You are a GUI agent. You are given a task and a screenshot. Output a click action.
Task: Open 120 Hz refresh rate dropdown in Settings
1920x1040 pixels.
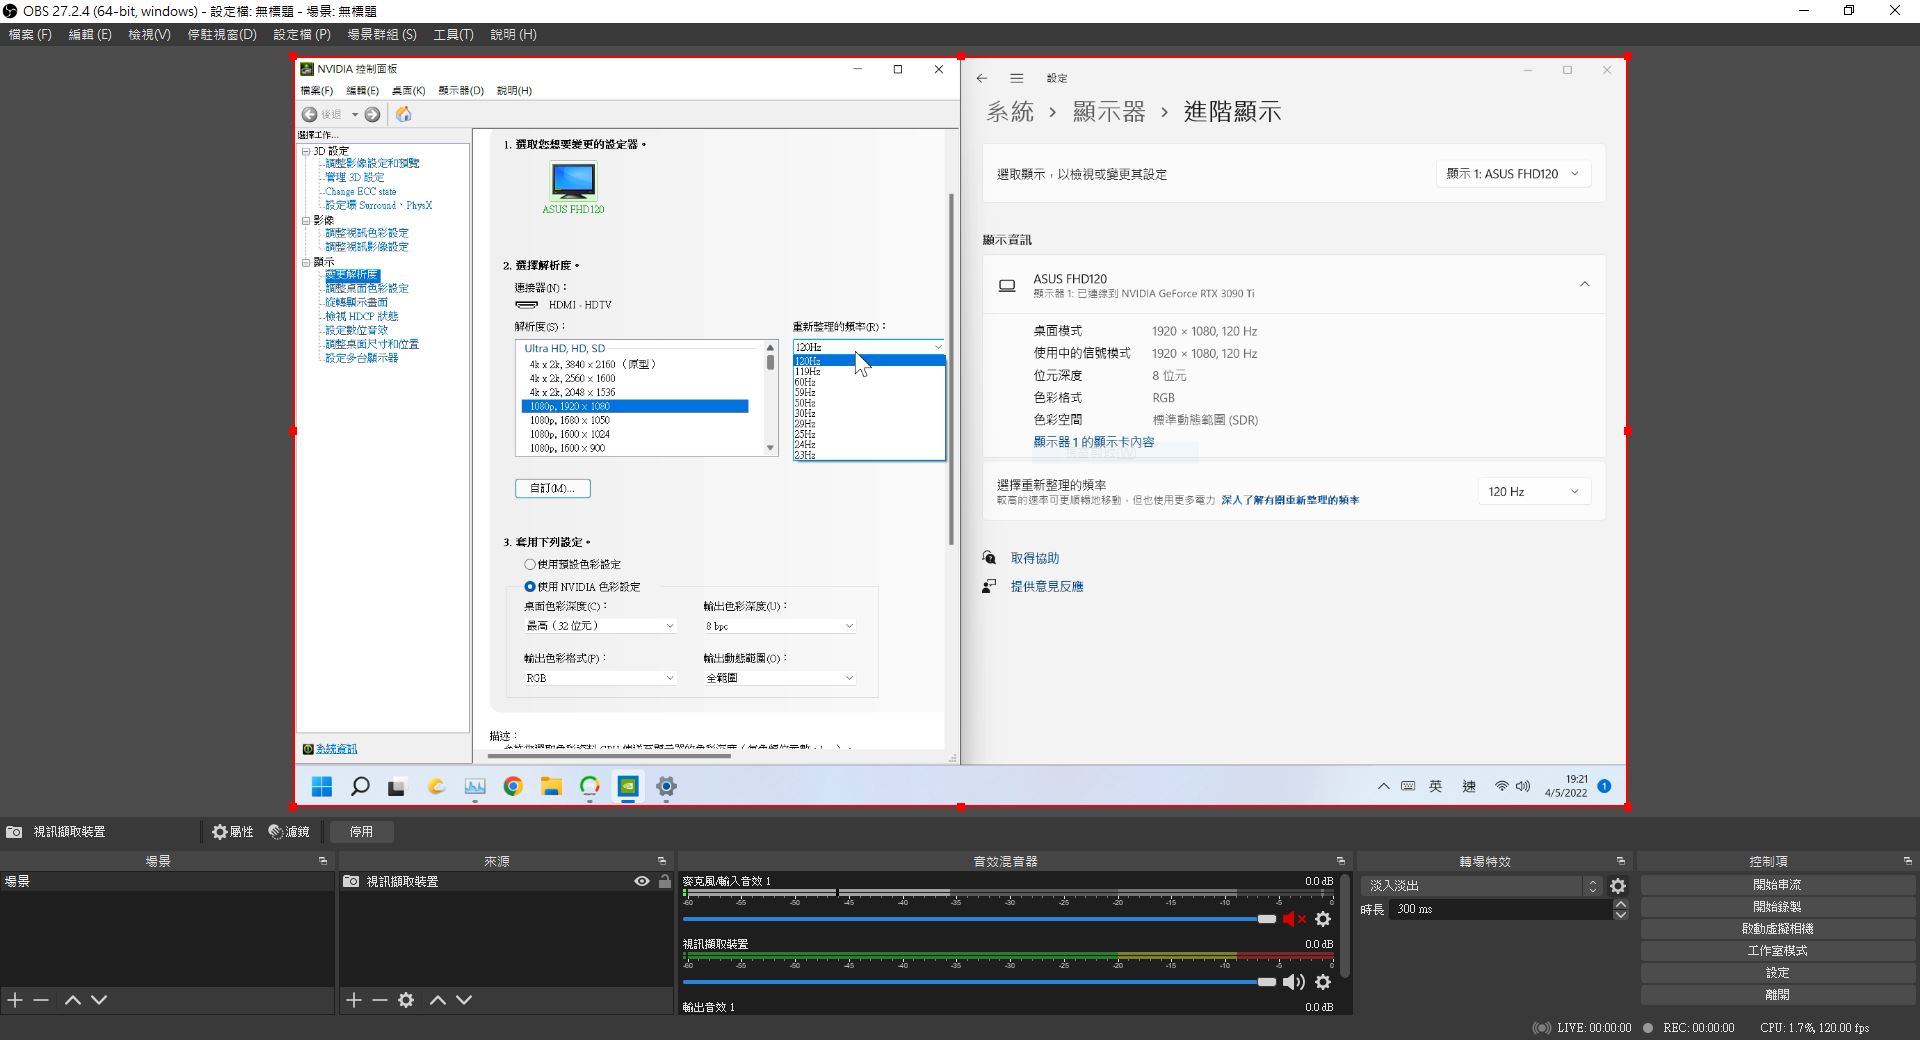pyautogui.click(x=1534, y=492)
